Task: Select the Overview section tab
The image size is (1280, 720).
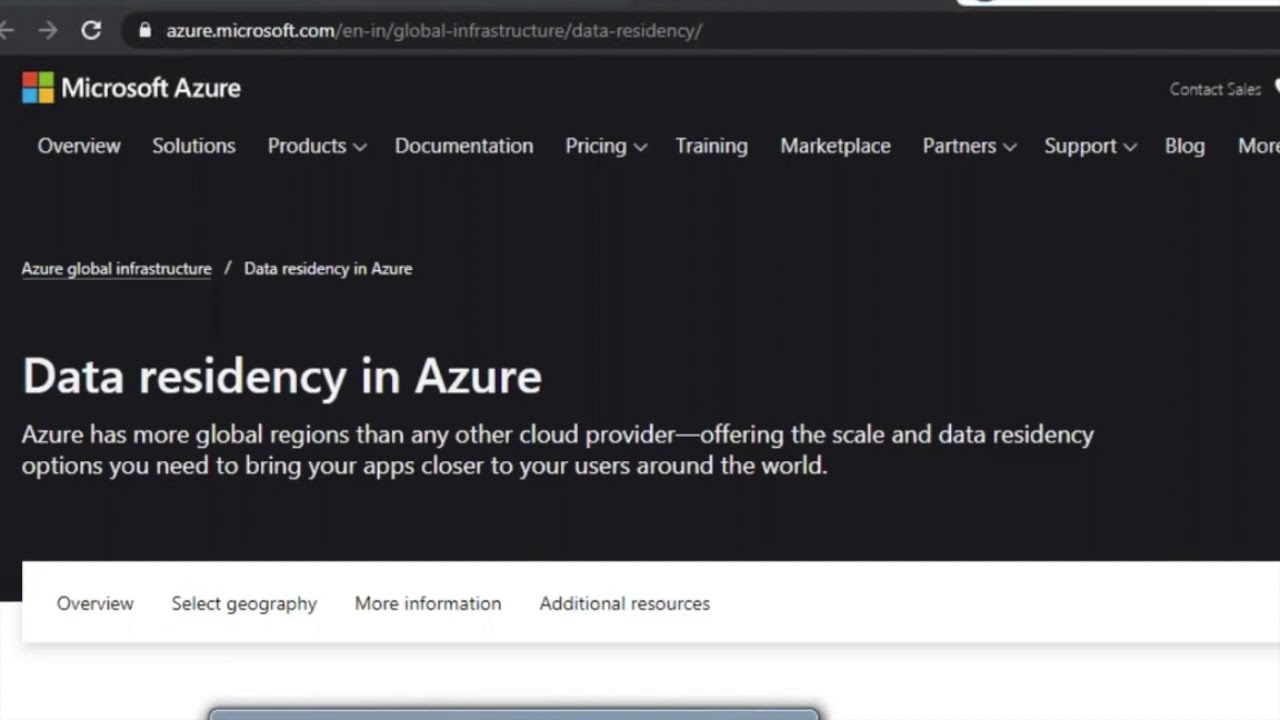Action: click(95, 603)
